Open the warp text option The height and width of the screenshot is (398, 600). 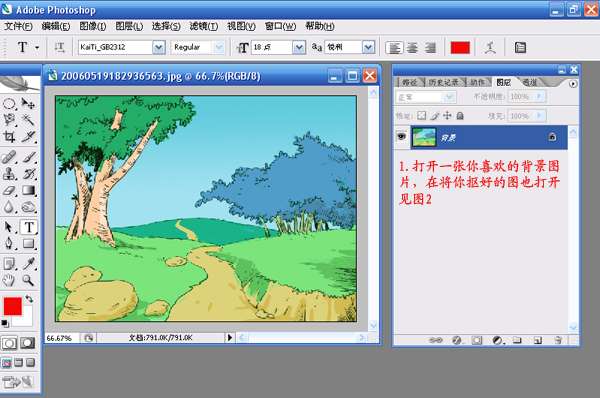[x=490, y=48]
